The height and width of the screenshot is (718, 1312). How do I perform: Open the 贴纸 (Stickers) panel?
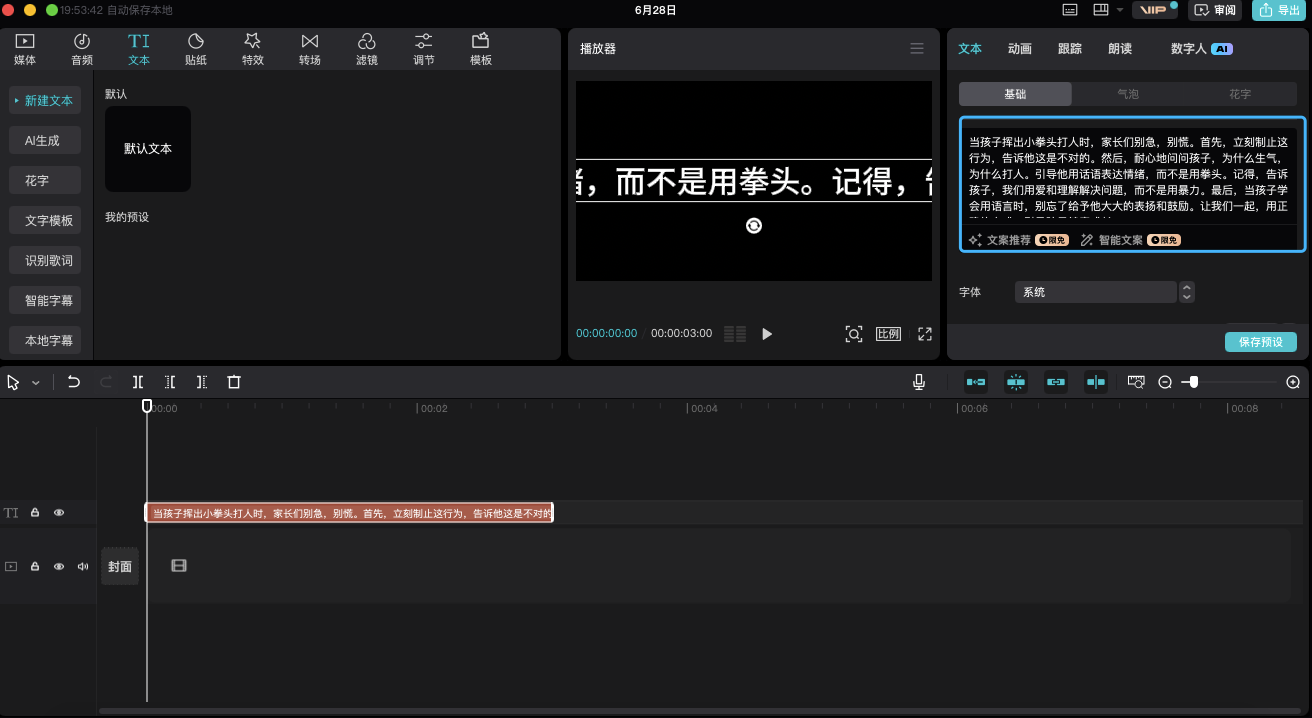196,48
